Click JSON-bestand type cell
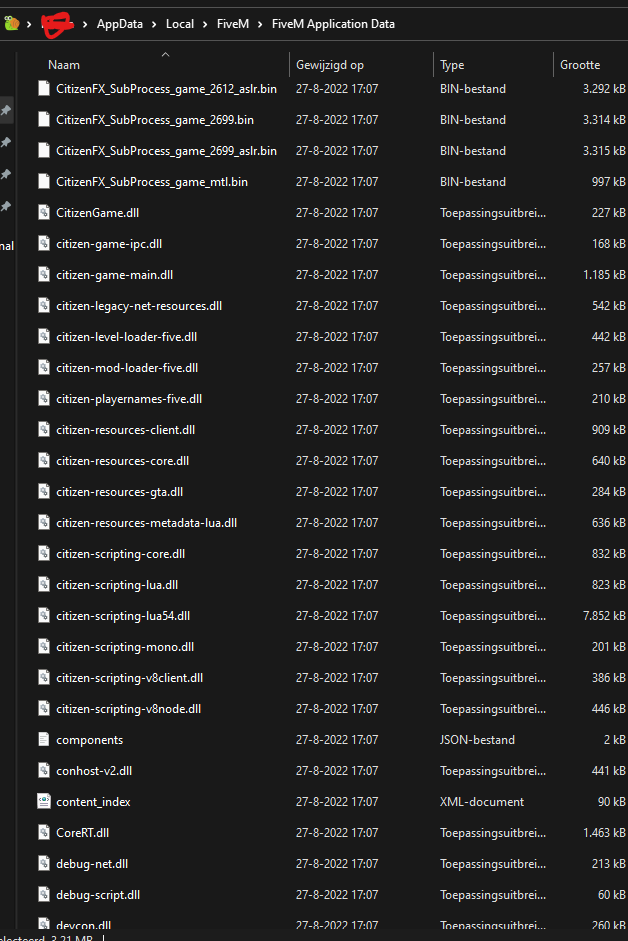 pyautogui.click(x=477, y=740)
